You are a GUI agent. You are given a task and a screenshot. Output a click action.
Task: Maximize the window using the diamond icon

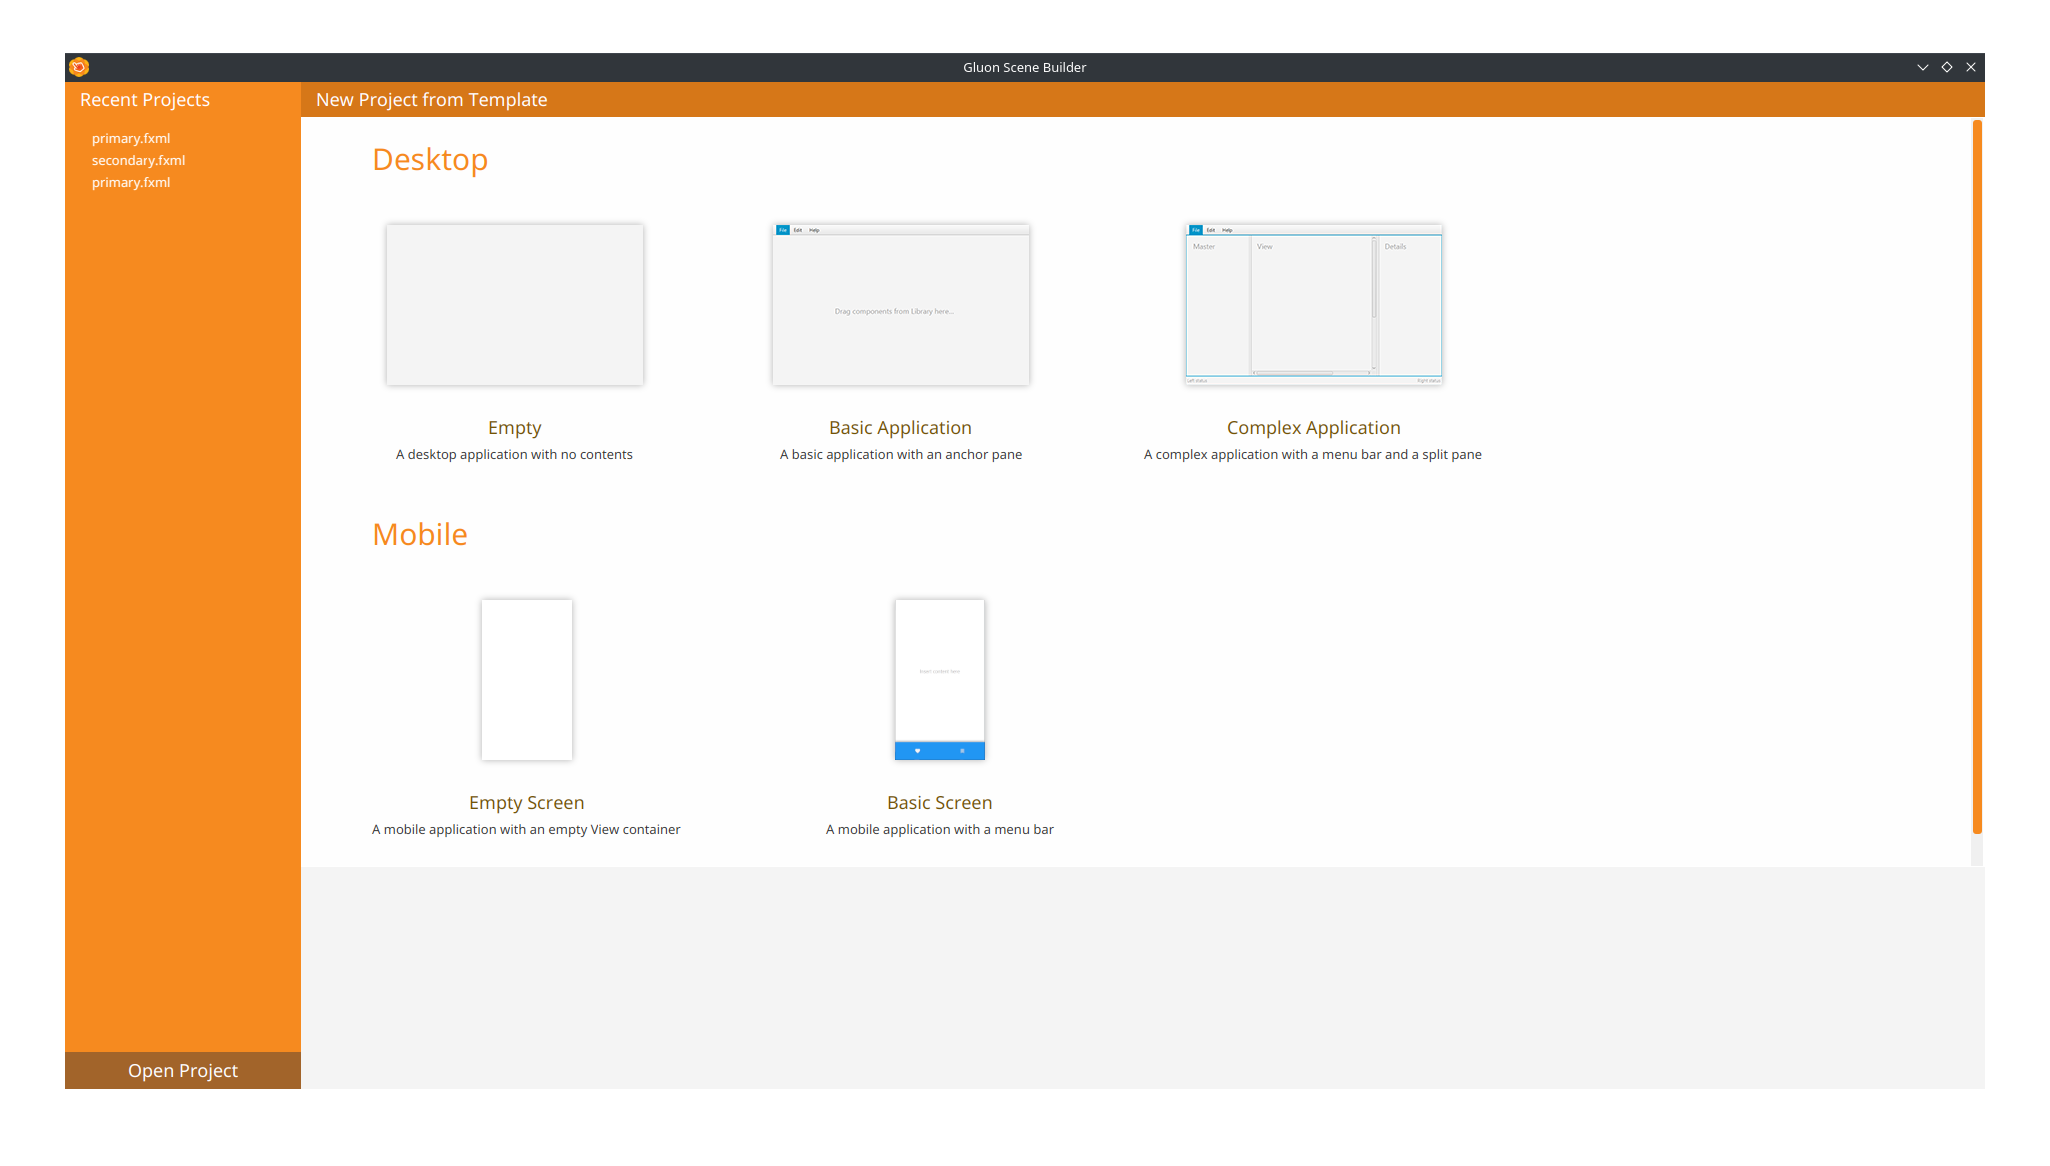[x=1947, y=66]
